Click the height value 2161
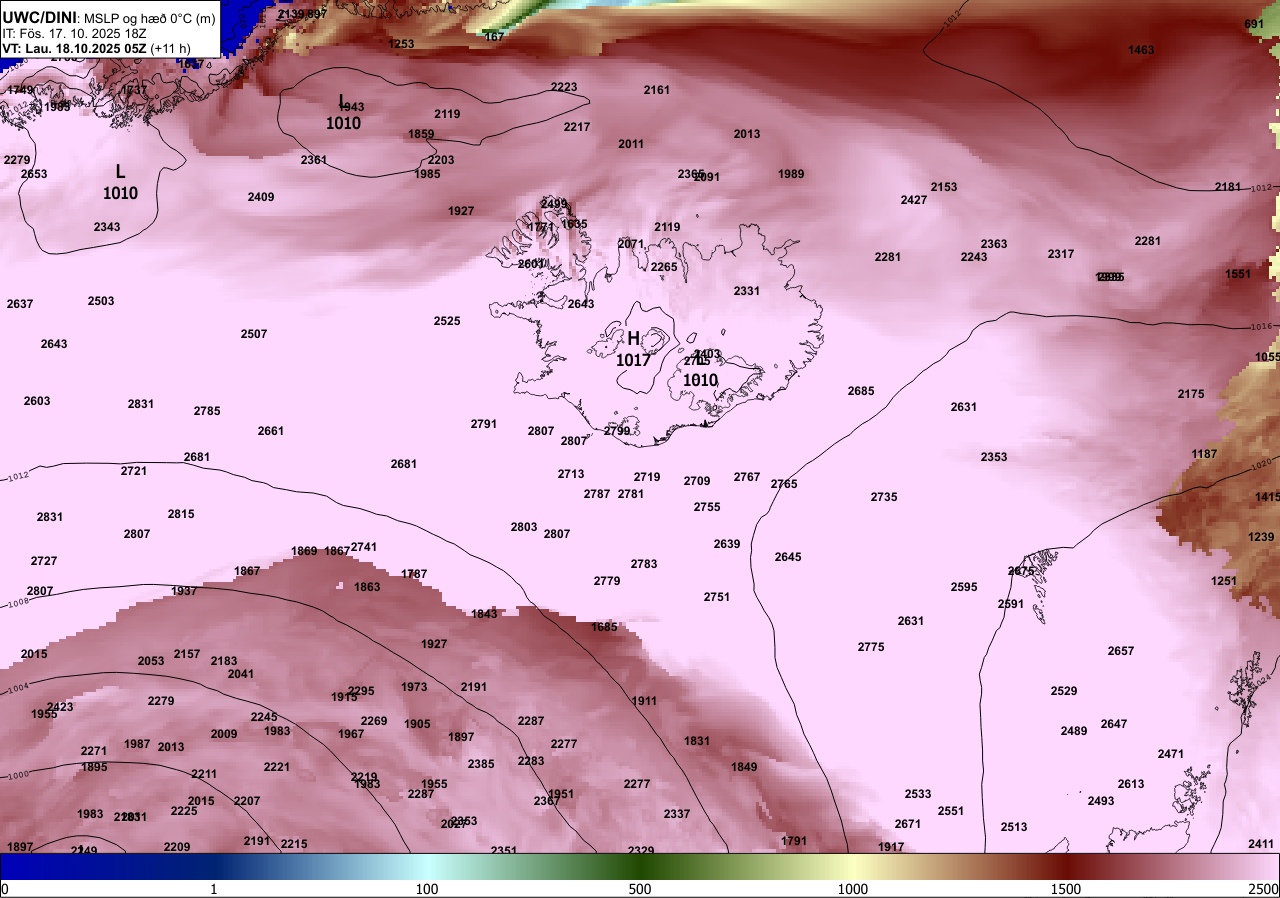Image resolution: width=1280 pixels, height=898 pixels. coord(657,91)
